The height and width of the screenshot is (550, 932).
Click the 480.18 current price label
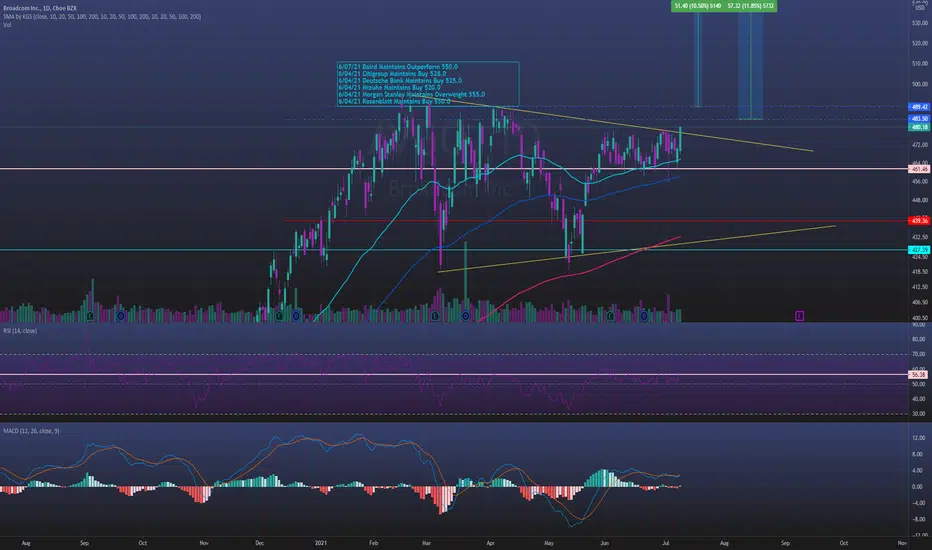point(919,127)
